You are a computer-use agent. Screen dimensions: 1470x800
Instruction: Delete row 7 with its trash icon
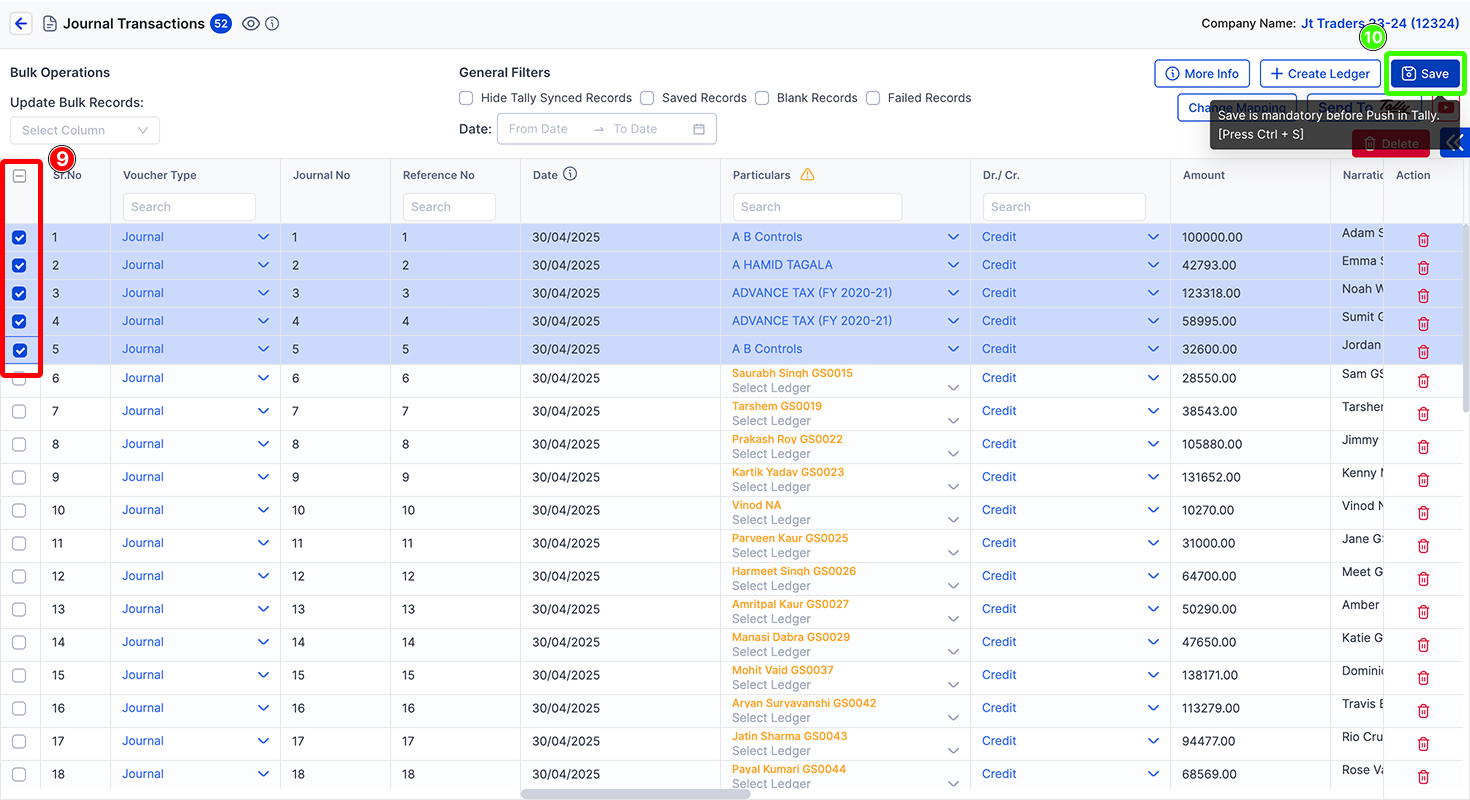click(x=1423, y=414)
